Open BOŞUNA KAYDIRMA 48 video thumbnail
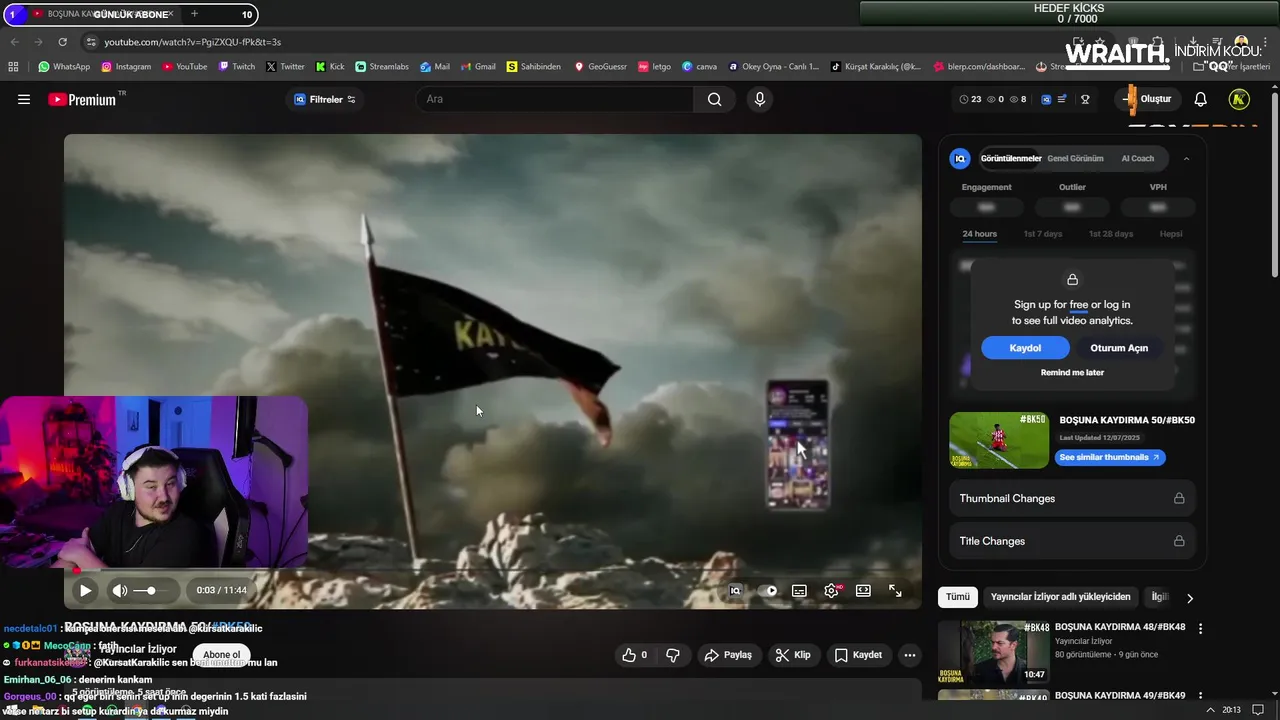 pos(993,652)
